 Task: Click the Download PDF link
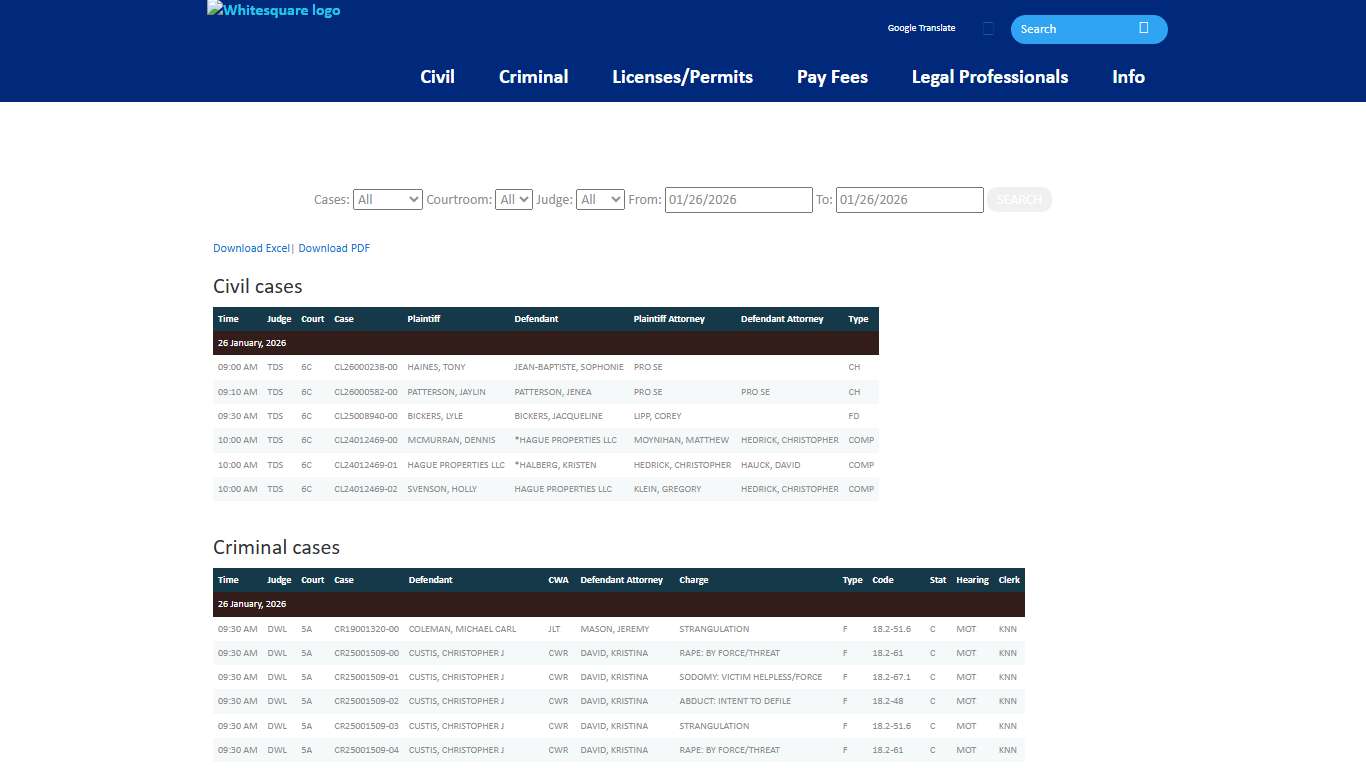(x=334, y=248)
